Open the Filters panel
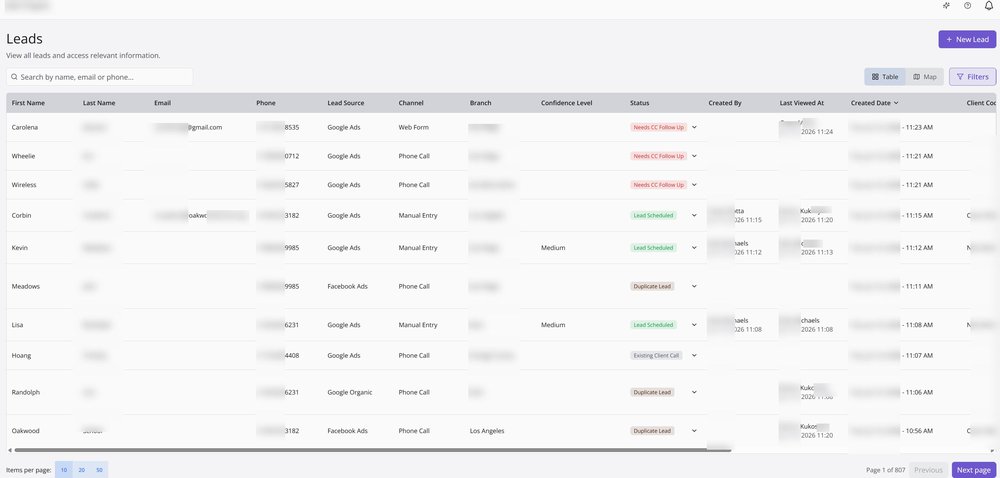1000x478 pixels. click(972, 76)
